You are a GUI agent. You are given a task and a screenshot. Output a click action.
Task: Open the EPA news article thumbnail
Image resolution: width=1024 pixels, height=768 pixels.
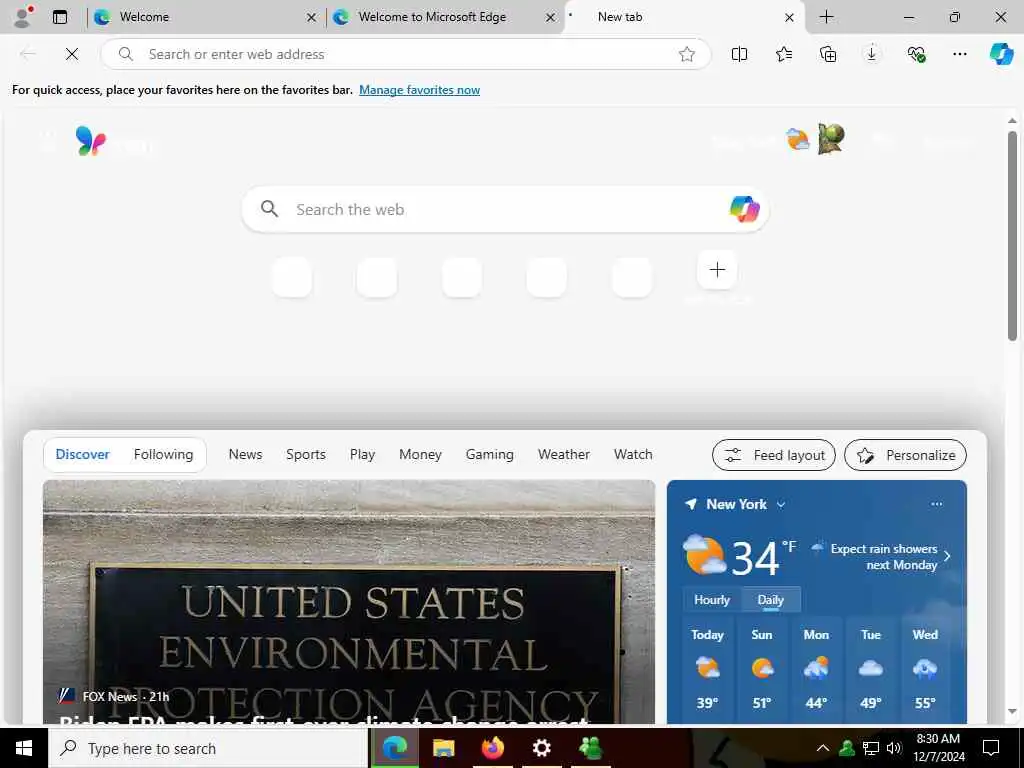pyautogui.click(x=349, y=602)
